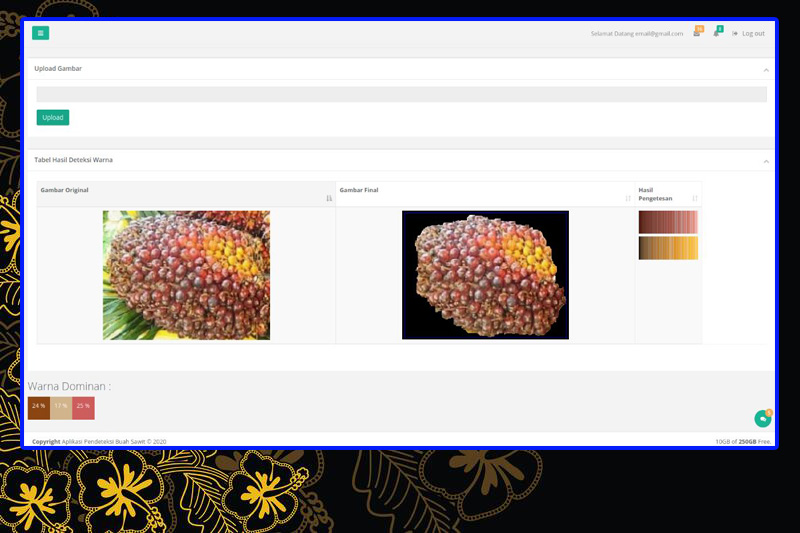Open the final segmented palm fruit image

485,275
